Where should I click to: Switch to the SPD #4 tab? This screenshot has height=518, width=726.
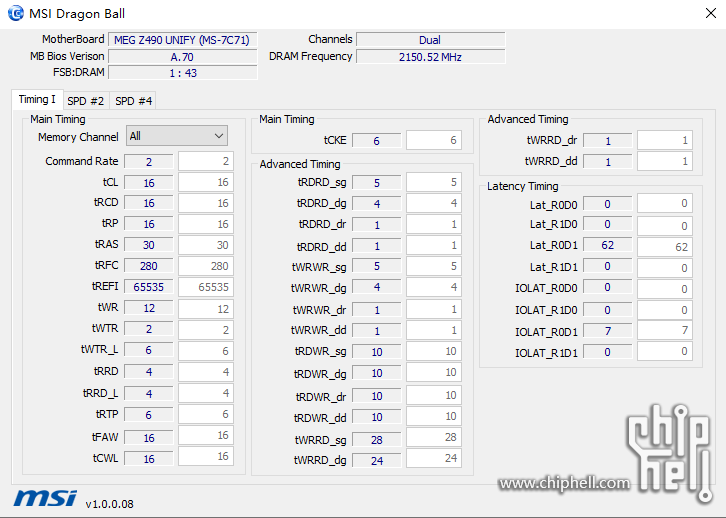(133, 101)
